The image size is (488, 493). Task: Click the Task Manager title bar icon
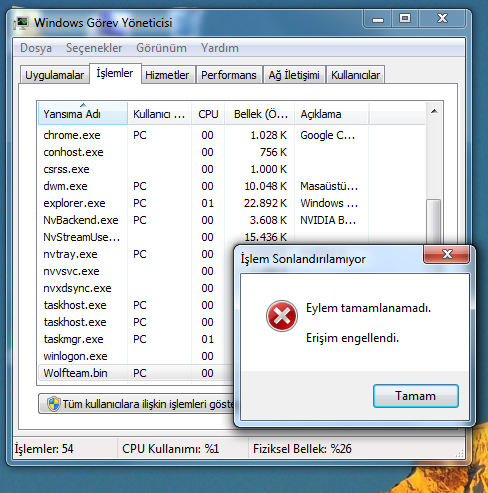(x=21, y=23)
